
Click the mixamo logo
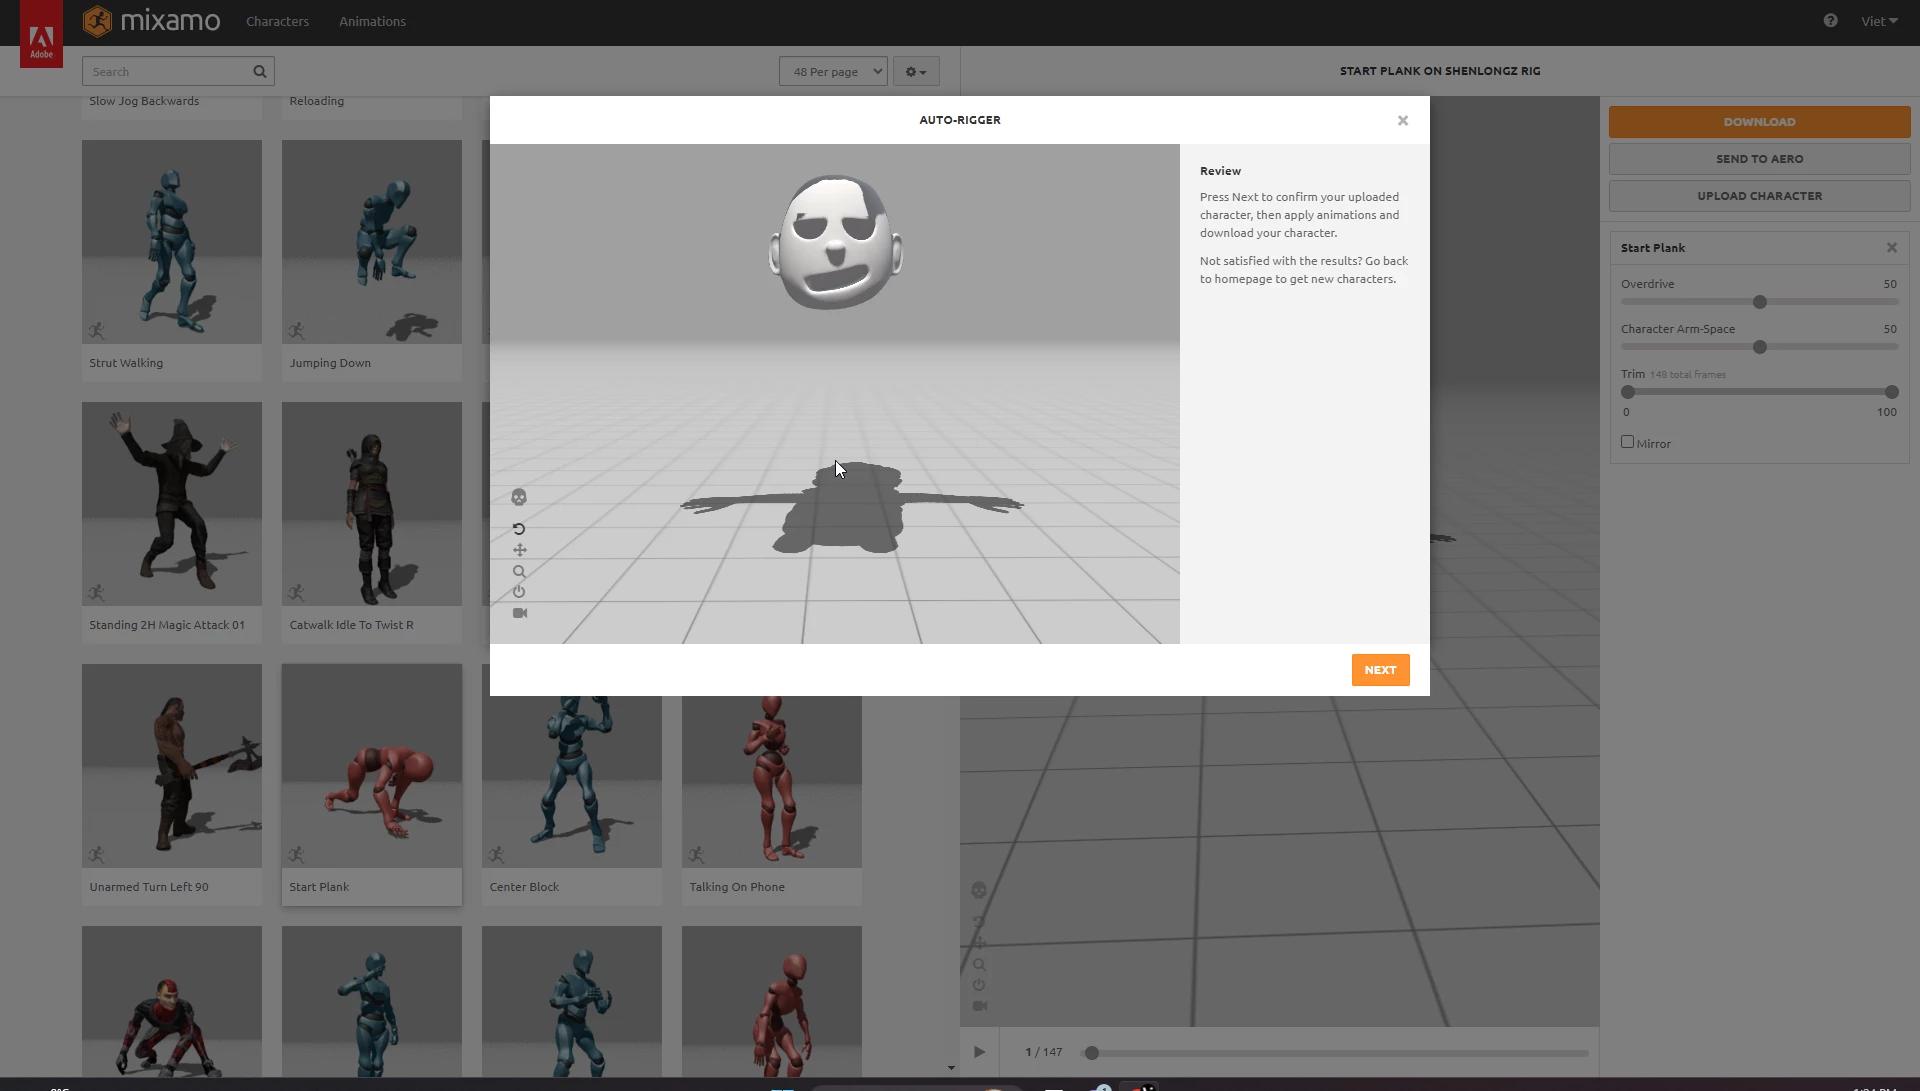[x=152, y=21]
